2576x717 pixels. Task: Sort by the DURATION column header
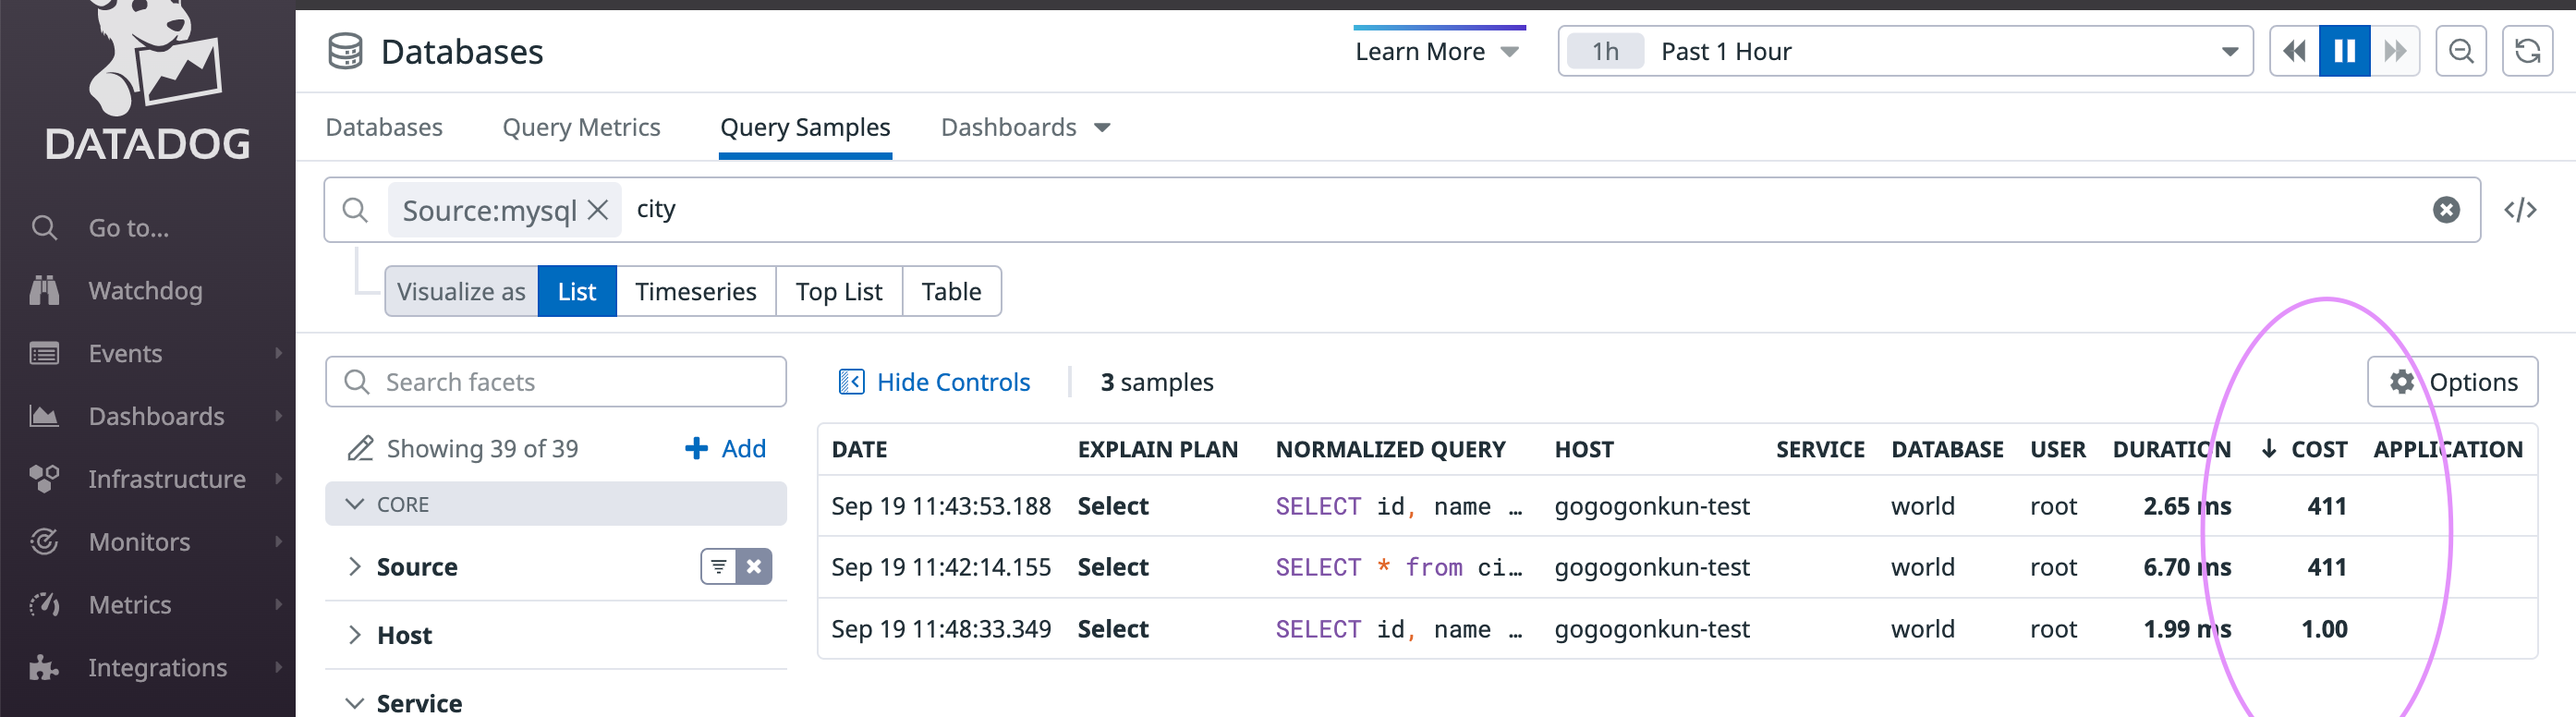[x=2171, y=450]
